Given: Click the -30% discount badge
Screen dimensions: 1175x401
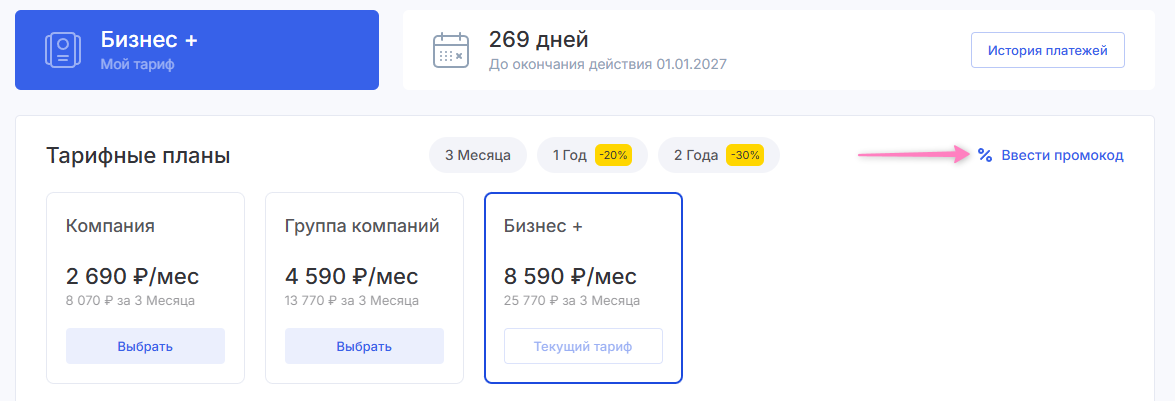Looking at the screenshot, I should pos(744,155).
